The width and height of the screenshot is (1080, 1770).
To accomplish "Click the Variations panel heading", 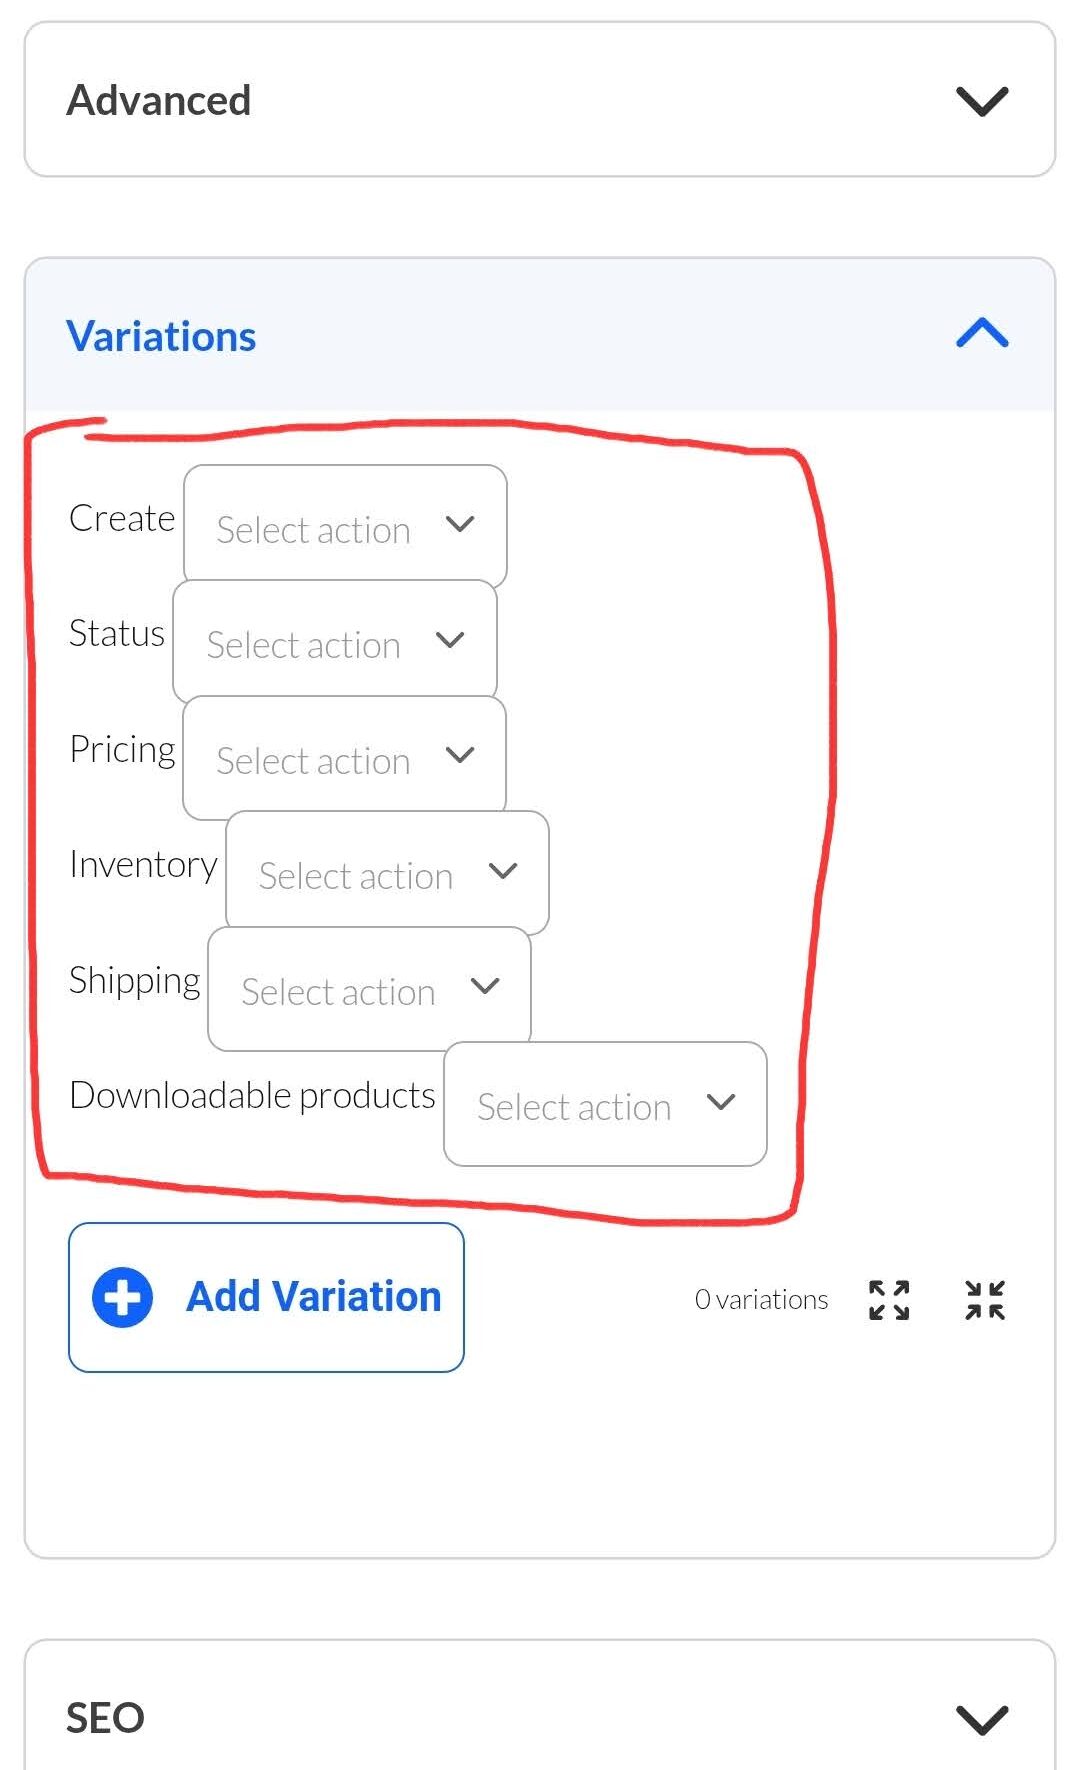I will tap(161, 337).
